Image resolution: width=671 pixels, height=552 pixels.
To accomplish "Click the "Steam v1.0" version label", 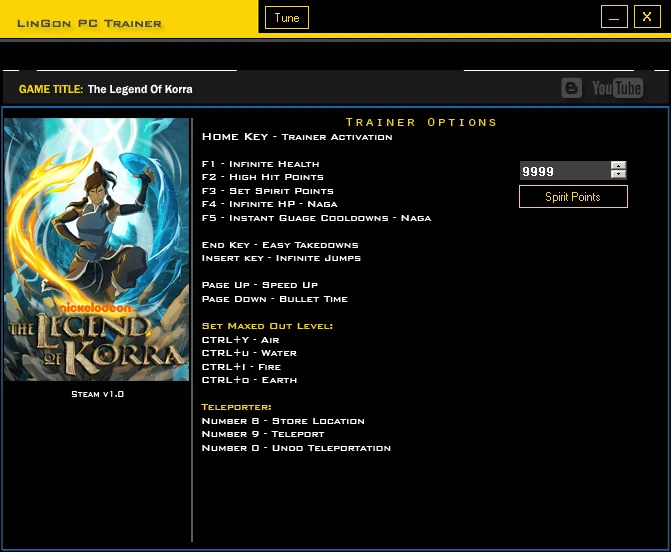I will point(98,394).
